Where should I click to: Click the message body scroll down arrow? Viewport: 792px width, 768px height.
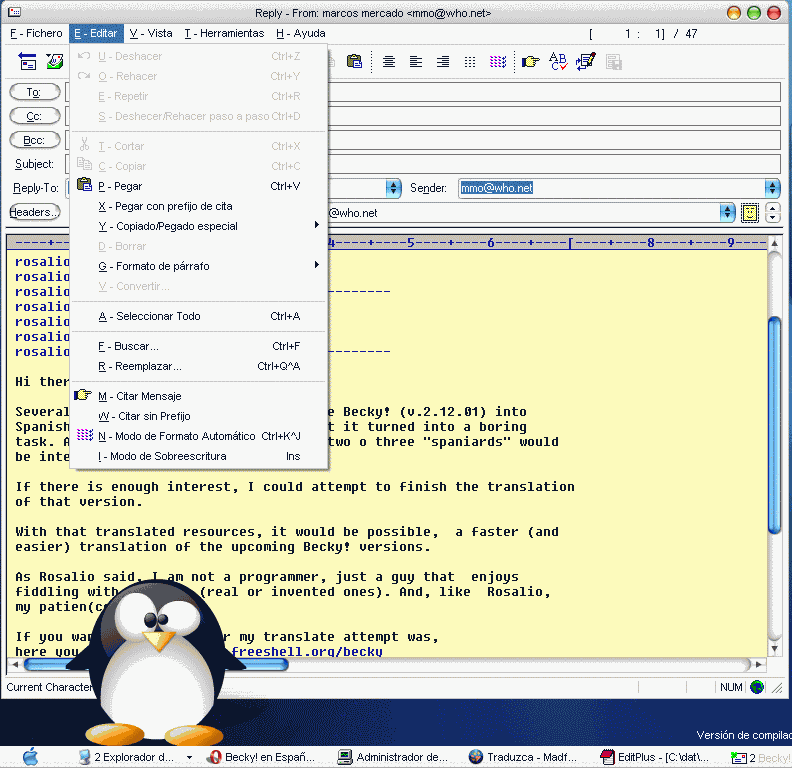pyautogui.click(x=774, y=649)
